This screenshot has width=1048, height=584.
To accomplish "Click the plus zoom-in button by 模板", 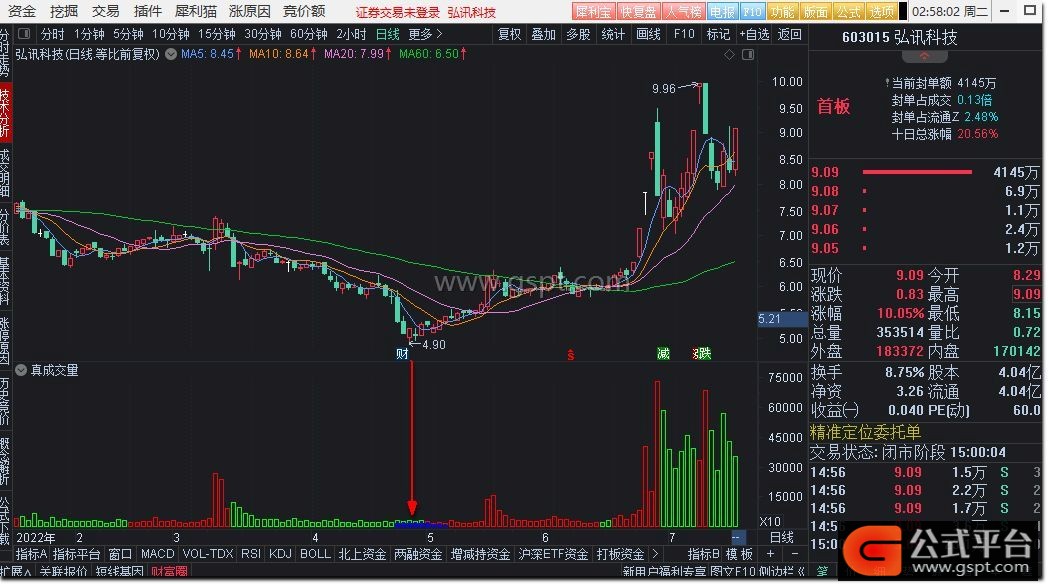I will (771, 554).
